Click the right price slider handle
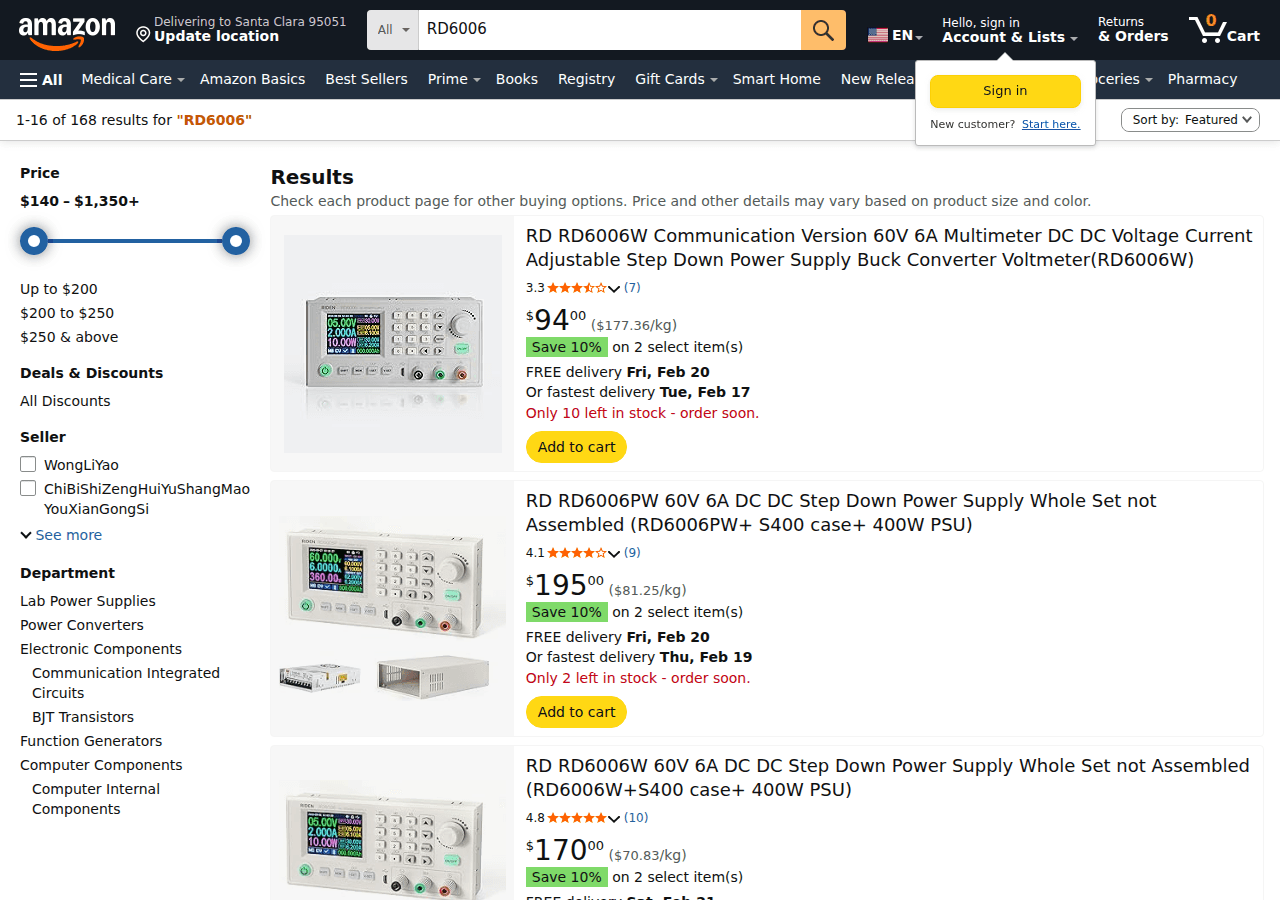Image resolution: width=1280 pixels, height=900 pixels. tap(236, 241)
